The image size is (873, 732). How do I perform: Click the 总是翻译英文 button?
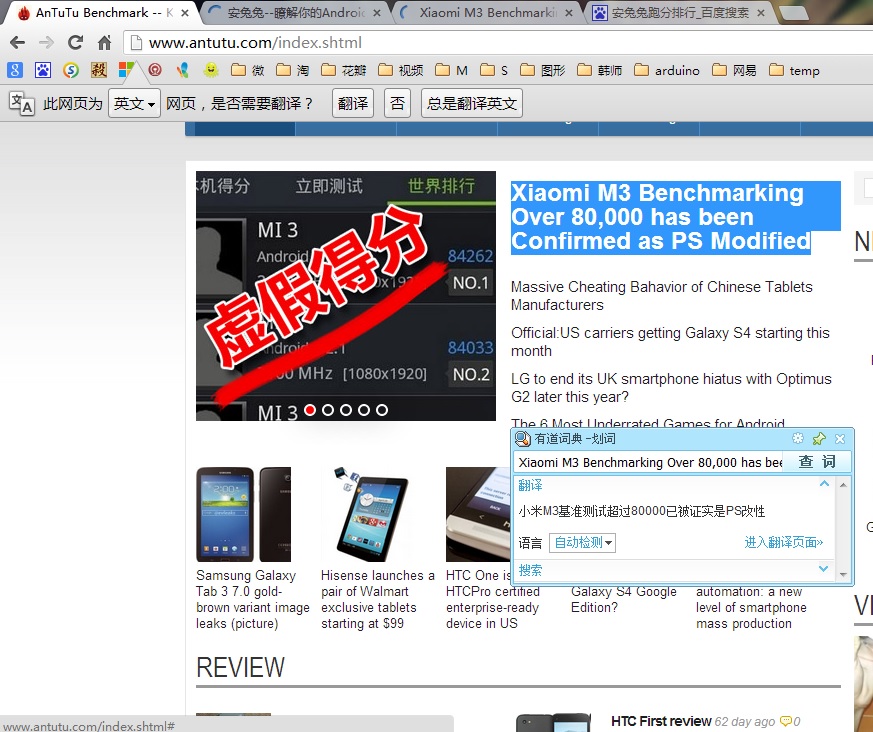[472, 104]
